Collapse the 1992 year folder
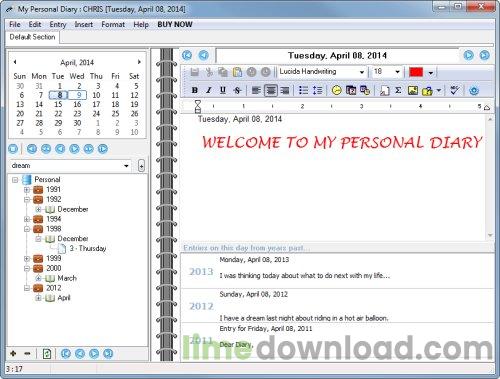This screenshot has height=379, width=500. [27, 200]
